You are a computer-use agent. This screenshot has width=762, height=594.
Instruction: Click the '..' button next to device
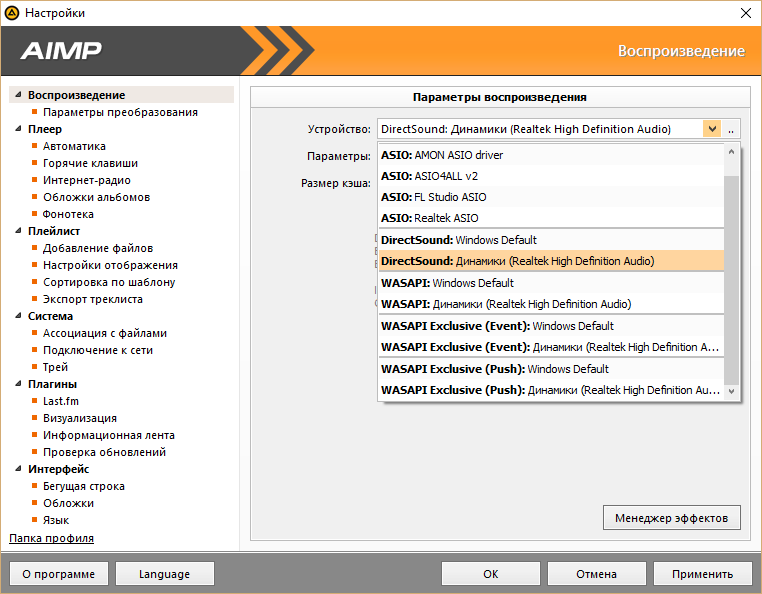point(731,129)
